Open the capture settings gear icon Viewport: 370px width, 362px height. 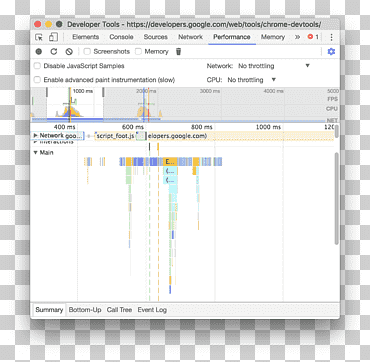pyautogui.click(x=331, y=52)
